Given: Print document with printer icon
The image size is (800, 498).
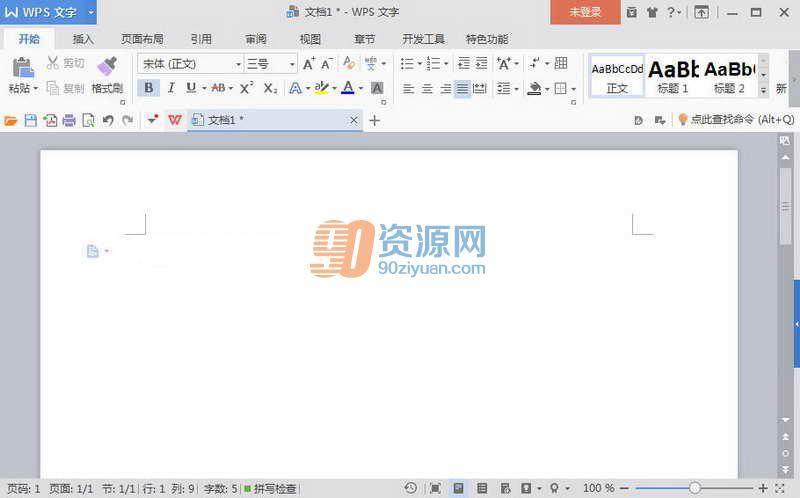Looking at the screenshot, I should [69, 120].
